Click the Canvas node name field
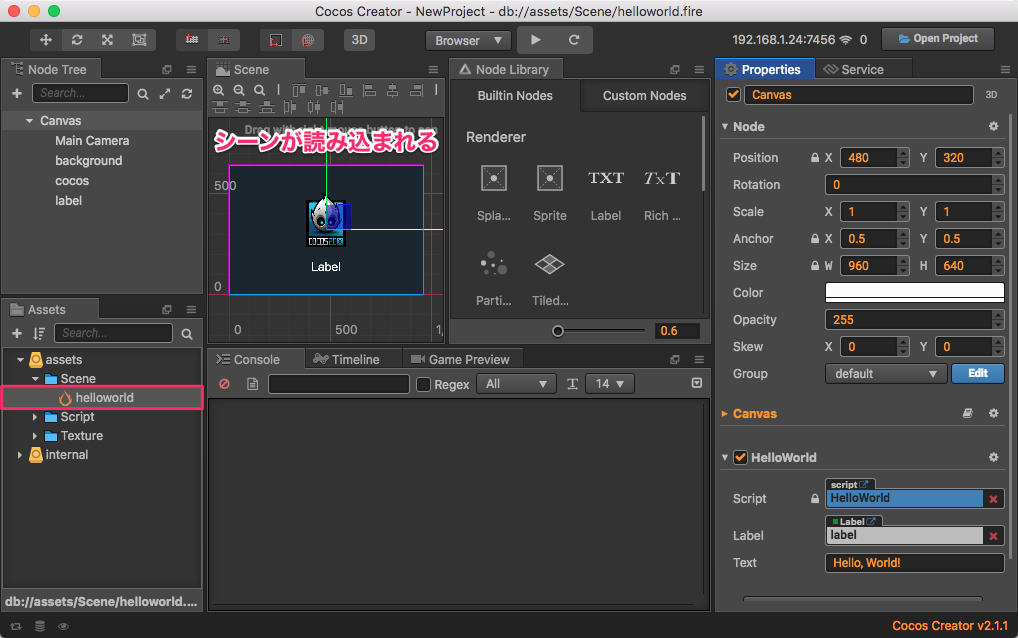 pyautogui.click(x=858, y=95)
